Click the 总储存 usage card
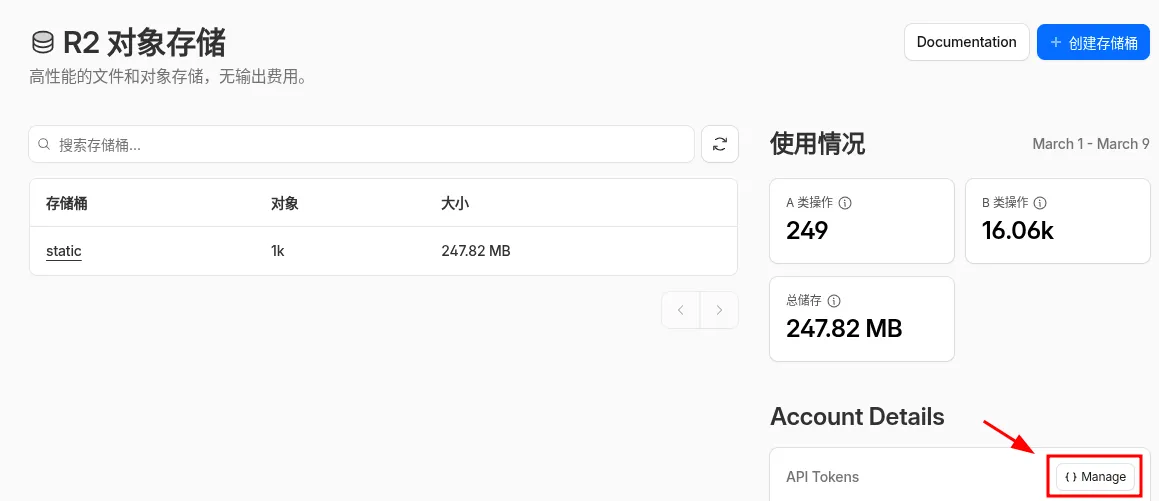1159x501 pixels. 861,319
